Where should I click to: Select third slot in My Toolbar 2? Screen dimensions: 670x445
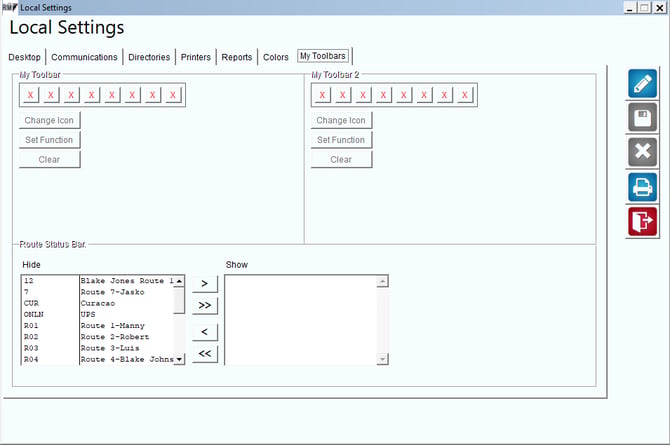pos(363,95)
